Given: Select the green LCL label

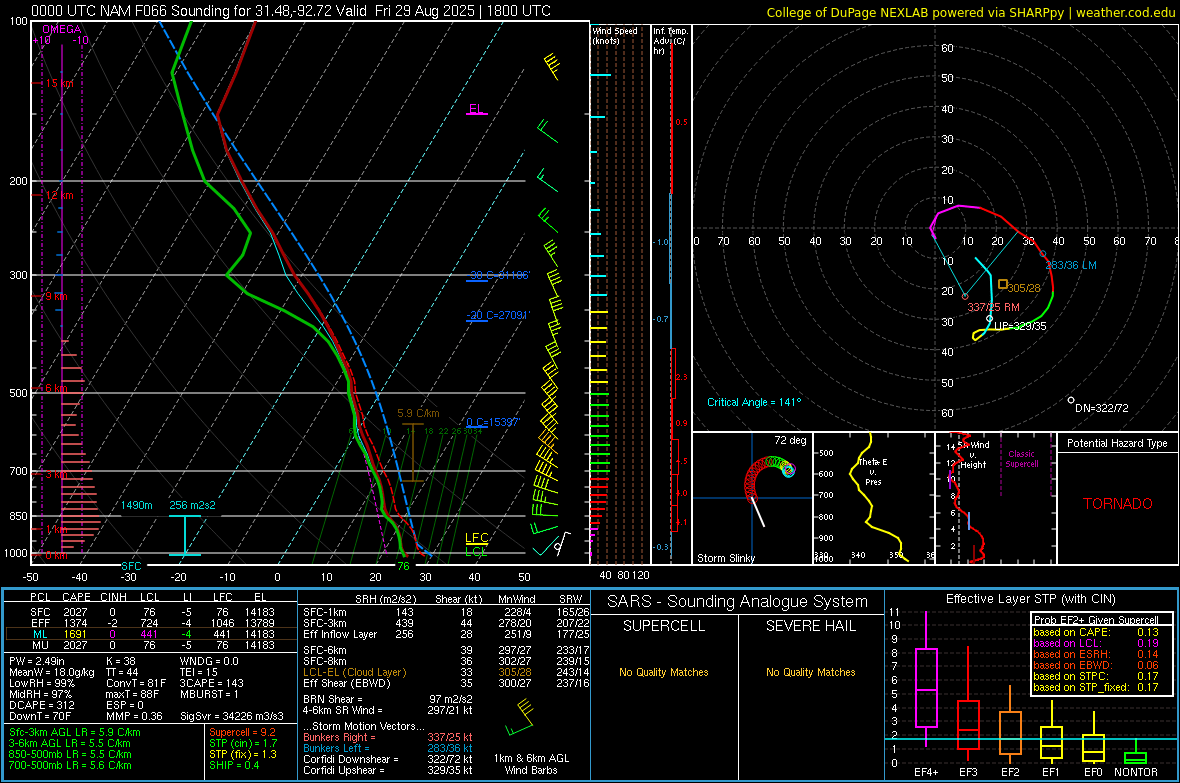Looking at the screenshot, I should [476, 551].
